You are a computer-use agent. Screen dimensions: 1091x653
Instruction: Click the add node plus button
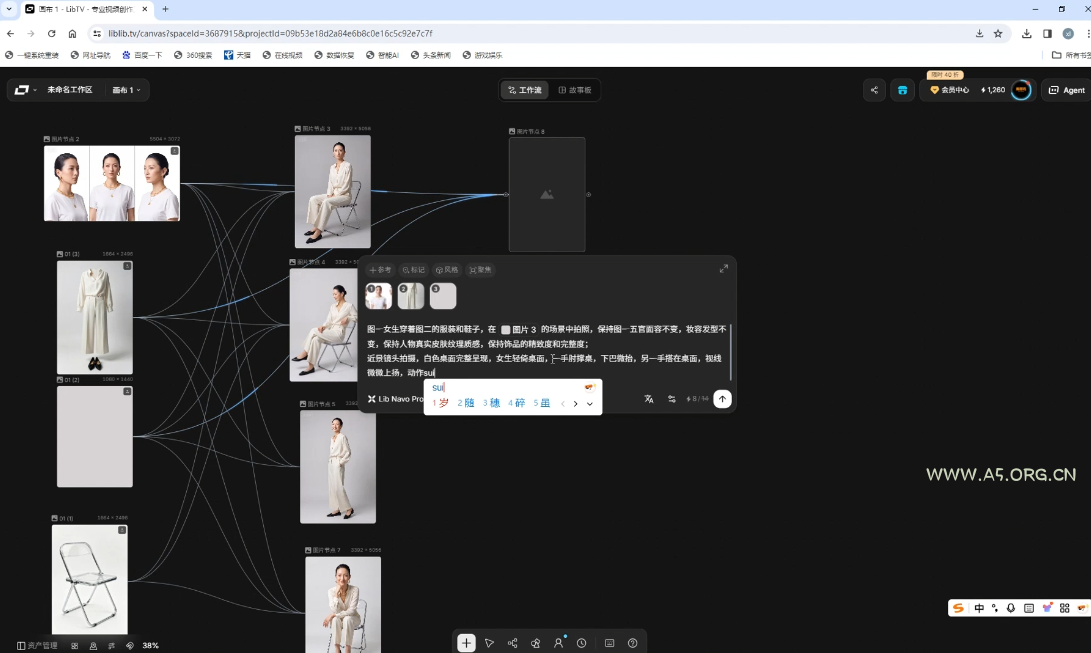point(466,643)
